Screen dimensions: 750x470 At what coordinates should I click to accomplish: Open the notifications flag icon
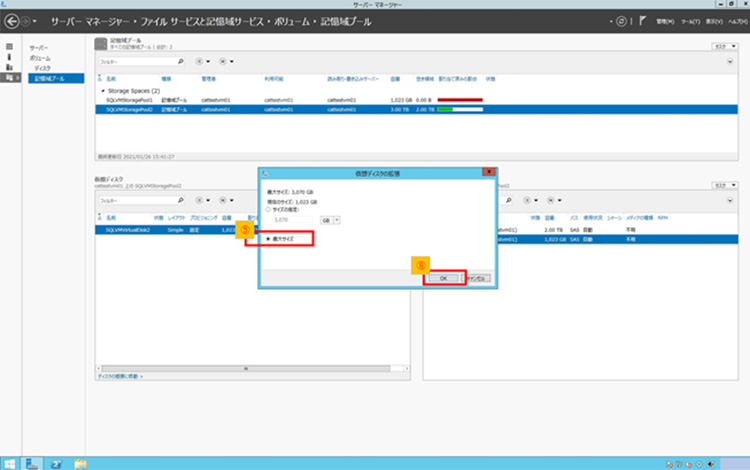tap(643, 20)
